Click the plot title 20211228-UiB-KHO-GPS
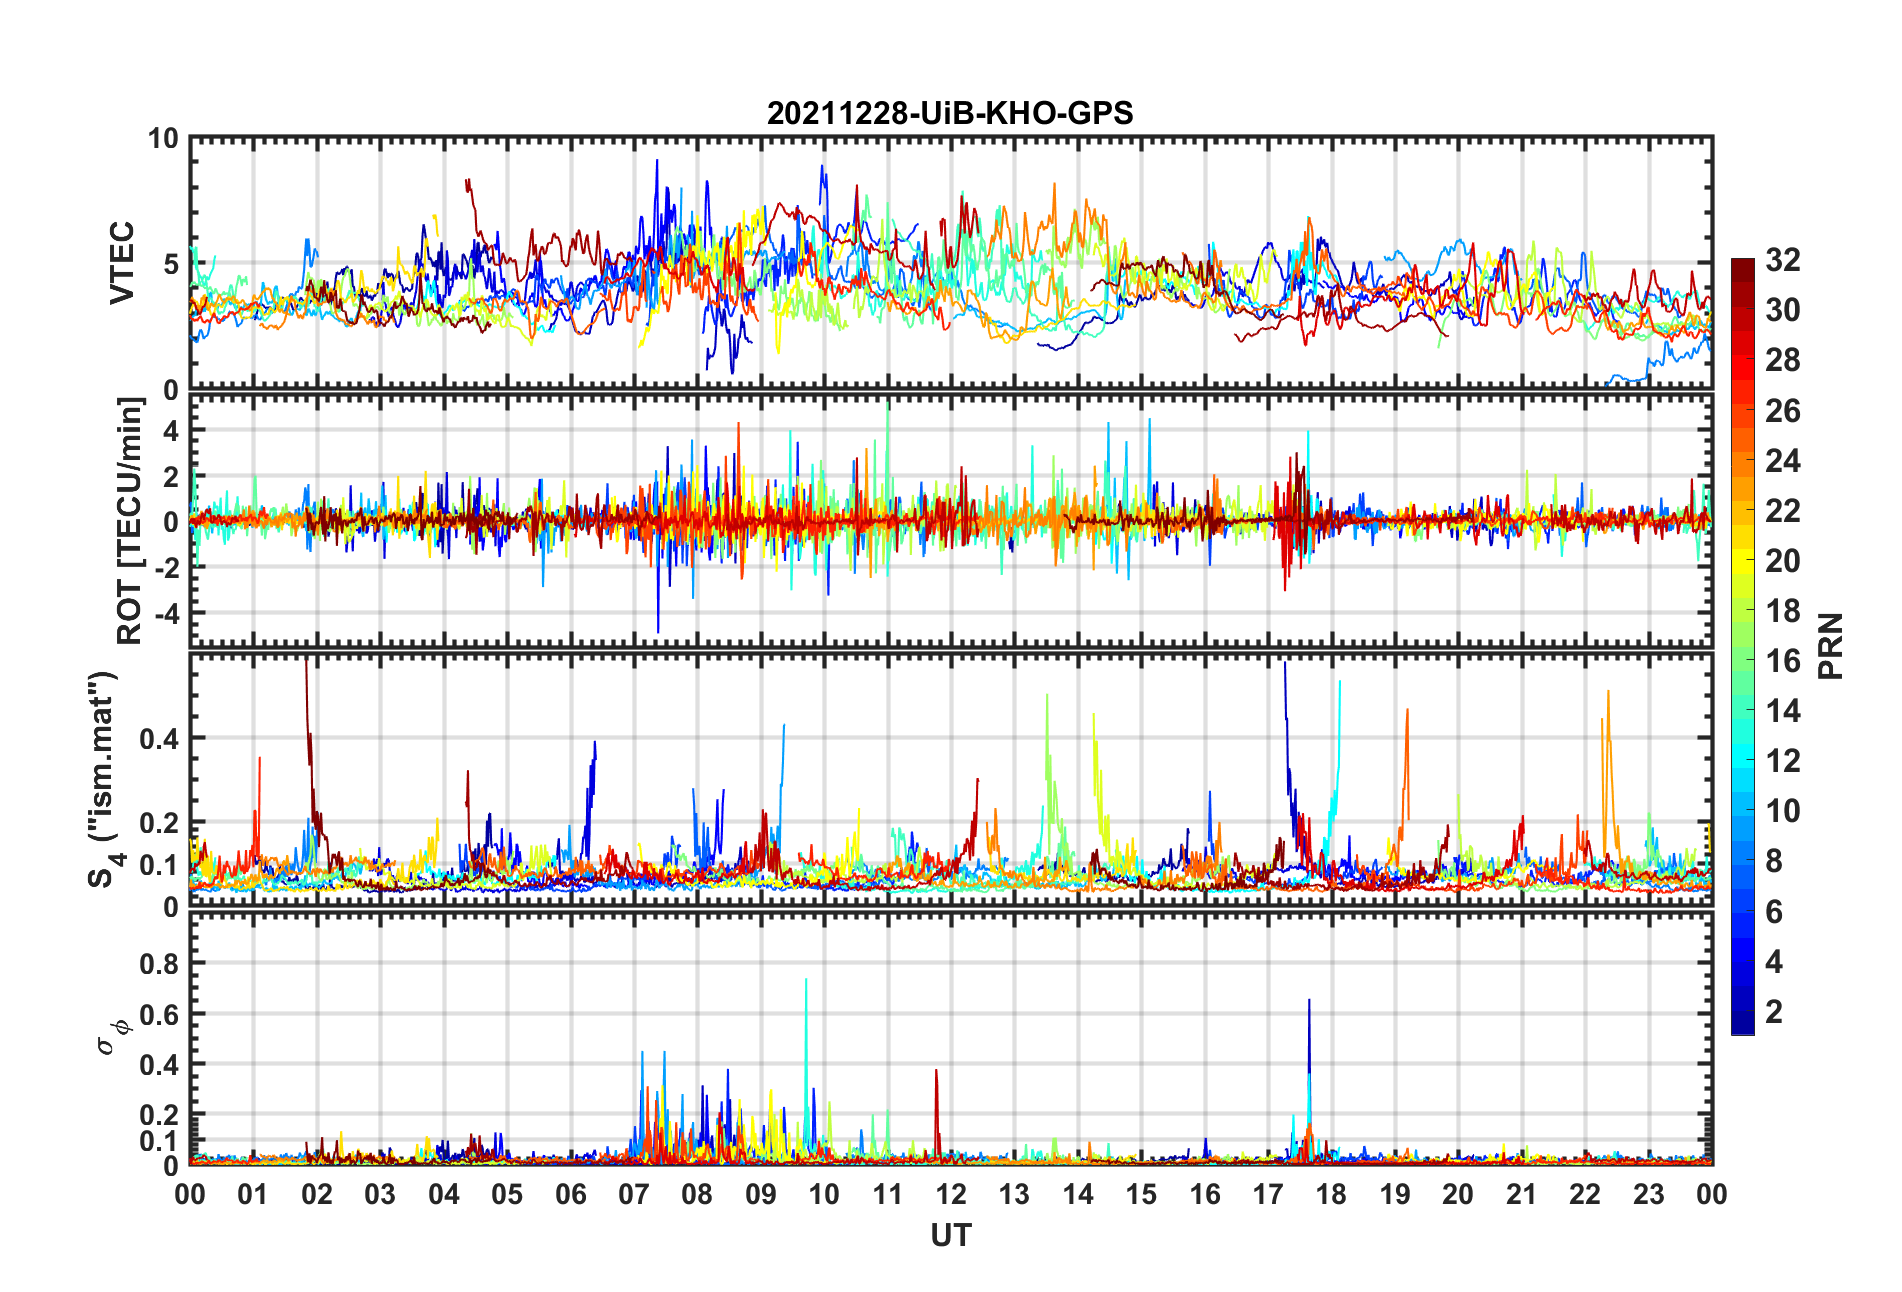Screen dimensions: 1902x1292 [x=950, y=113]
